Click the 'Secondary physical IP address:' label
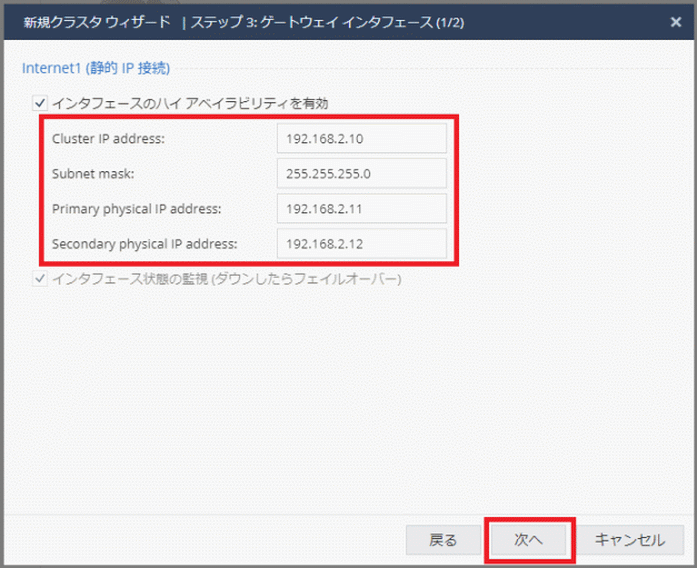The width and height of the screenshot is (697, 568). [144, 243]
